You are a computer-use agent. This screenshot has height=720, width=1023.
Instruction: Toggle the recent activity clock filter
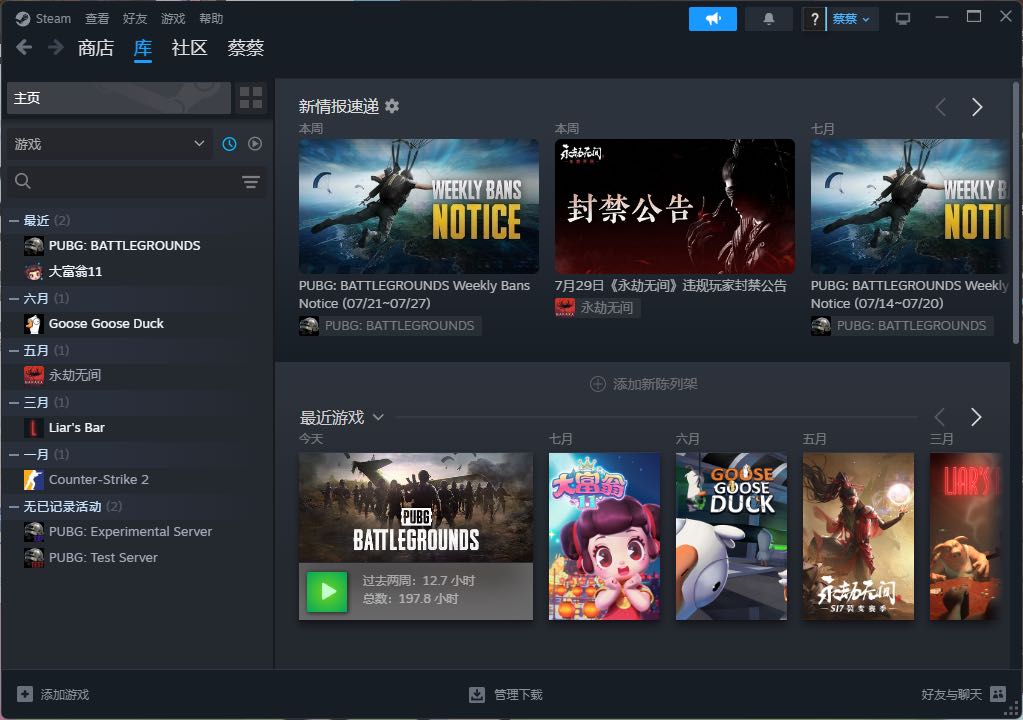229,144
